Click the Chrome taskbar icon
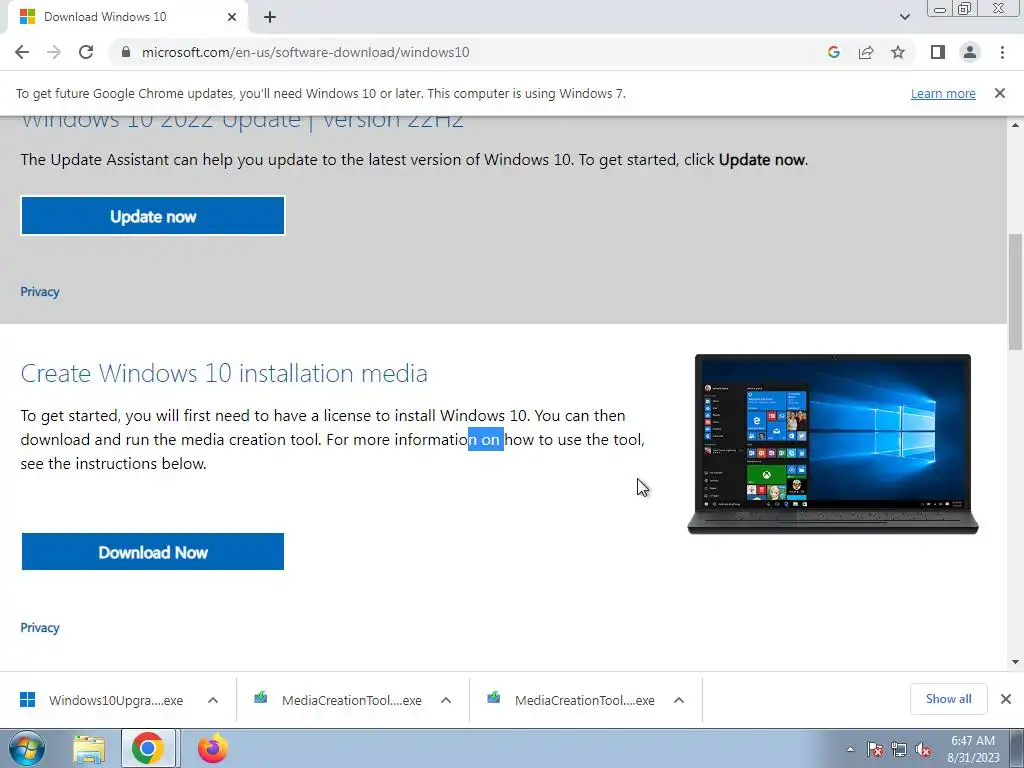The width and height of the screenshot is (1024, 768). point(148,748)
